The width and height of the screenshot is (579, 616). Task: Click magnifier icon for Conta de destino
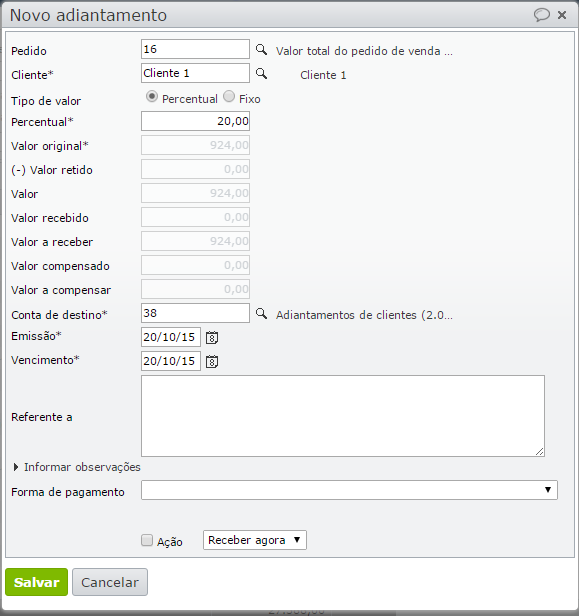[x=261, y=314]
